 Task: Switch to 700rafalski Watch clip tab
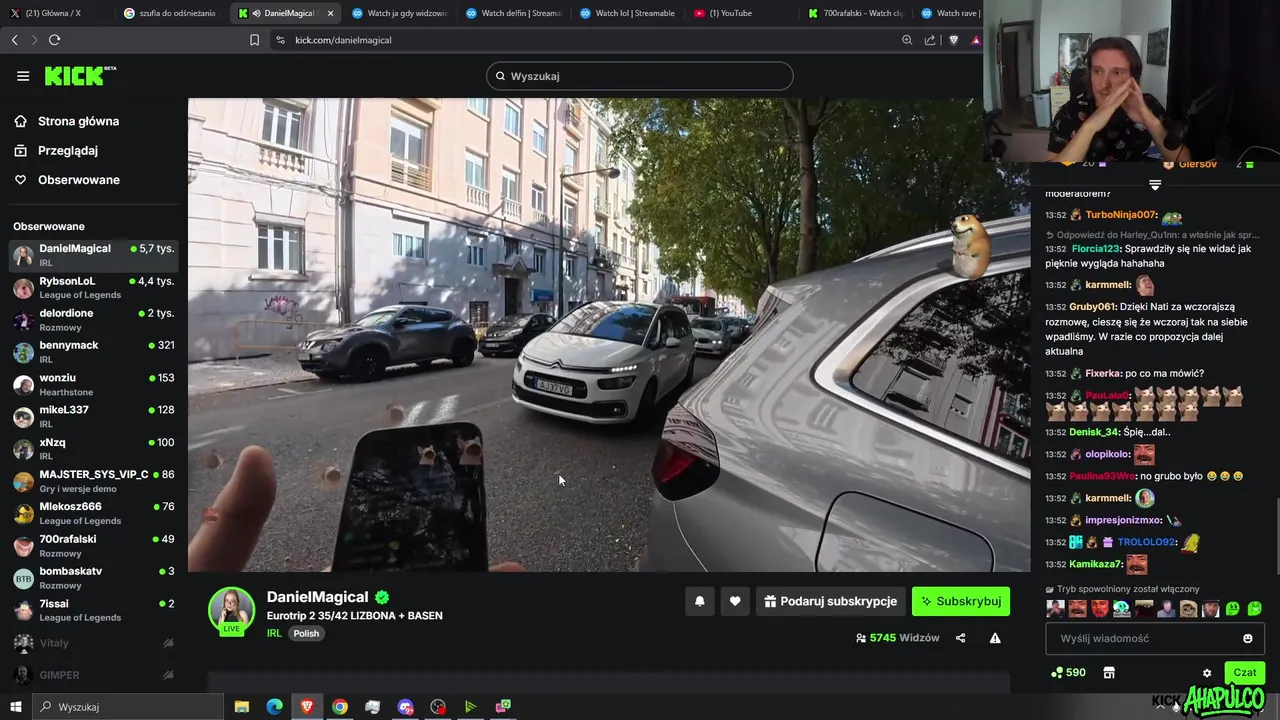click(855, 13)
